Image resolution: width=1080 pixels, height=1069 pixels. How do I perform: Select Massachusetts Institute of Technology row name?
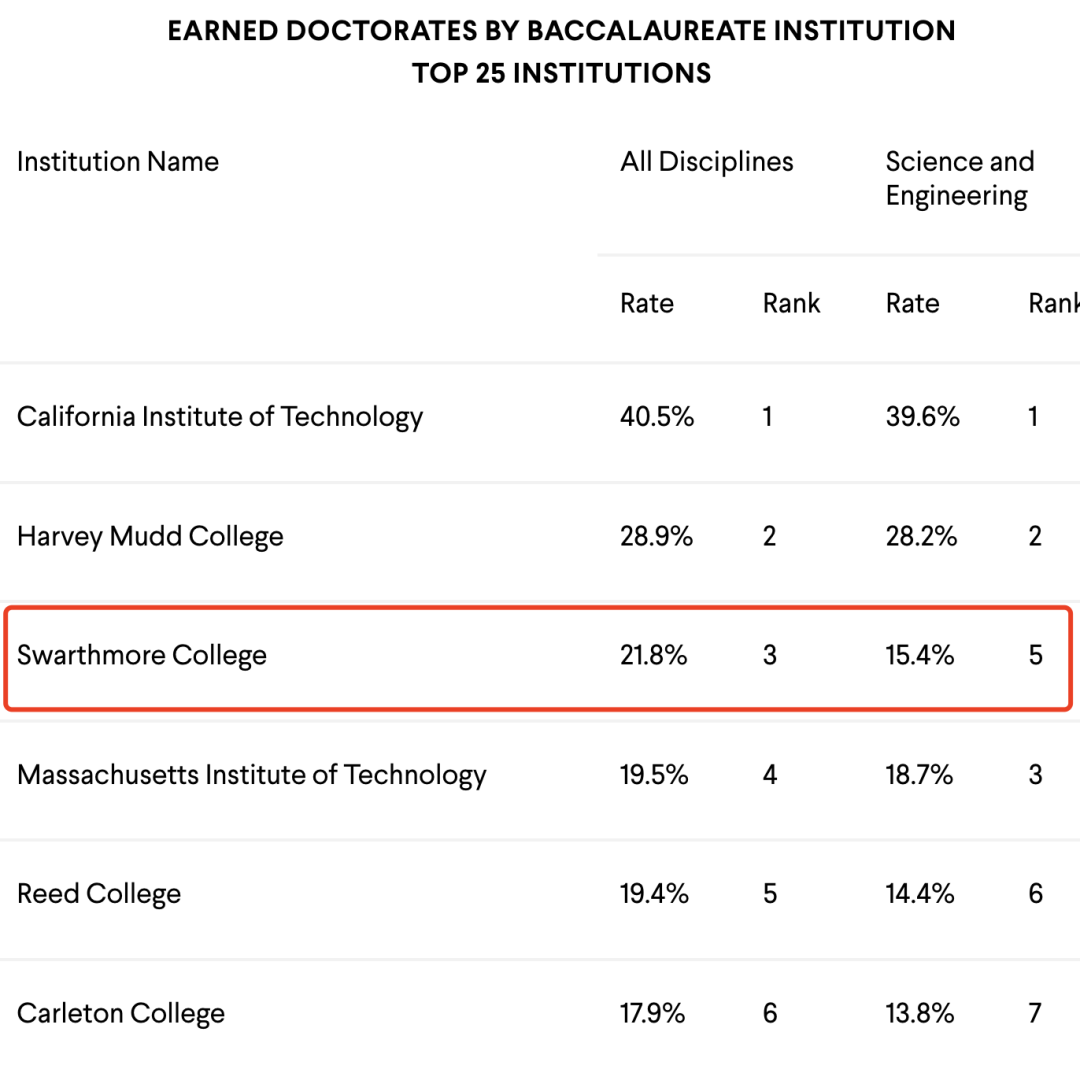point(252,774)
